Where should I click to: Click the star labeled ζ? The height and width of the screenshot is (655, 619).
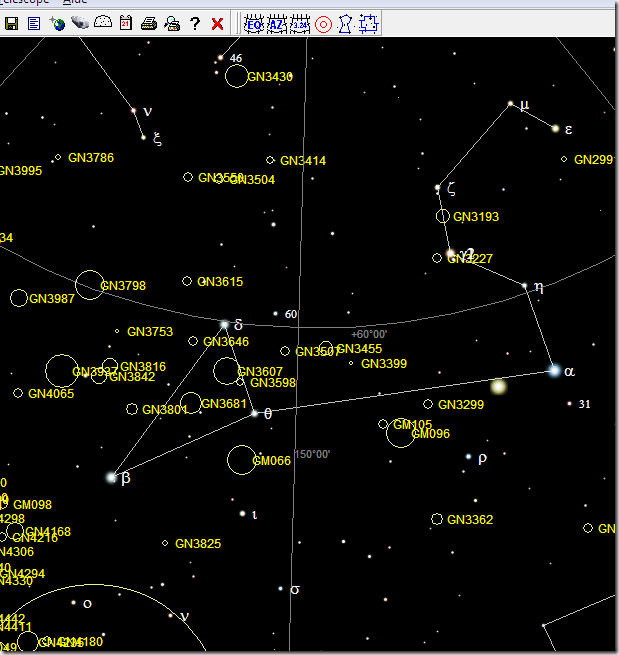437,188
